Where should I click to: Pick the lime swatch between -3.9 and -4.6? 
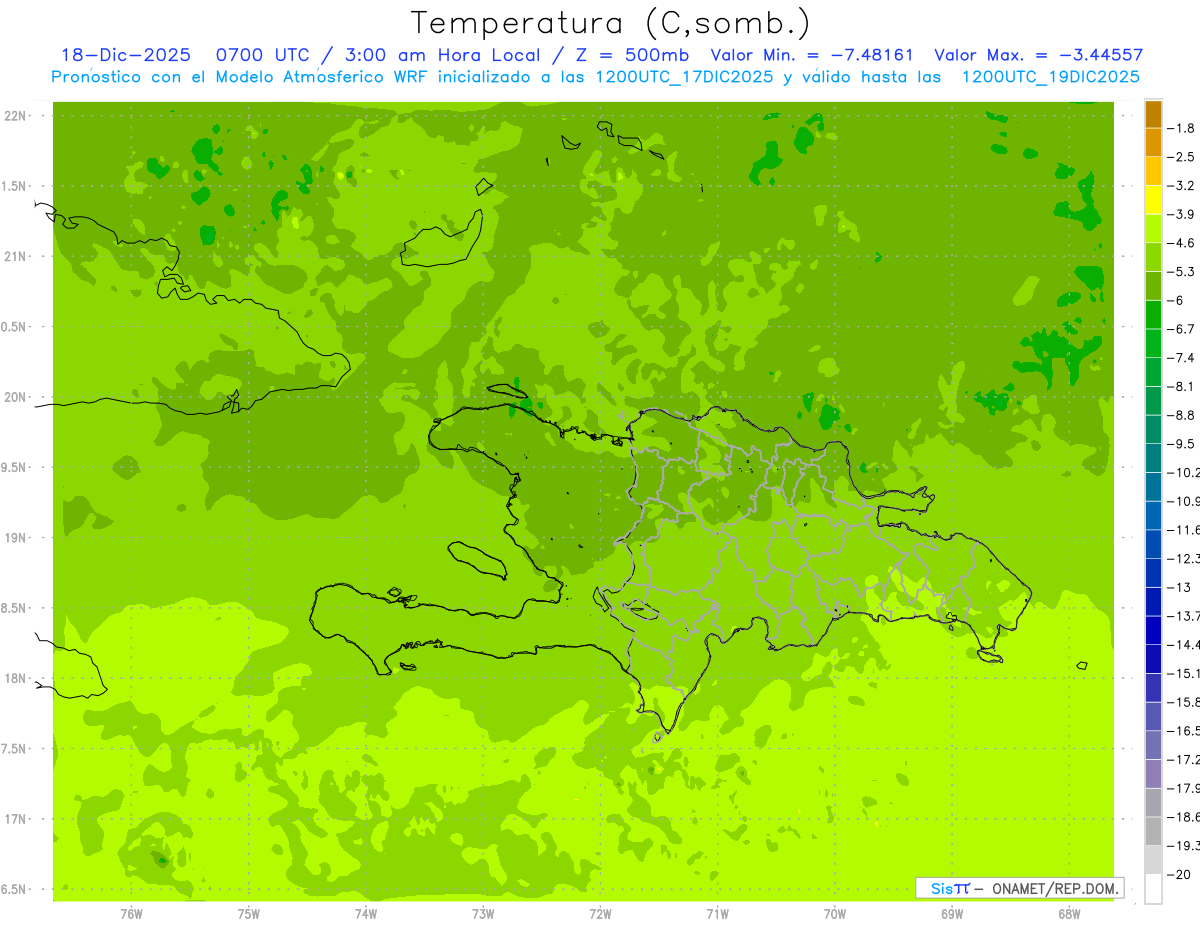[x=1153, y=229]
